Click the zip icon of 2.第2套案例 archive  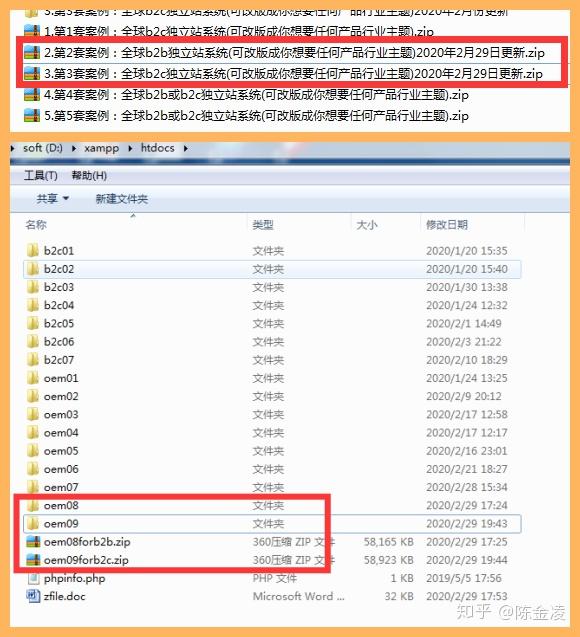(32, 52)
